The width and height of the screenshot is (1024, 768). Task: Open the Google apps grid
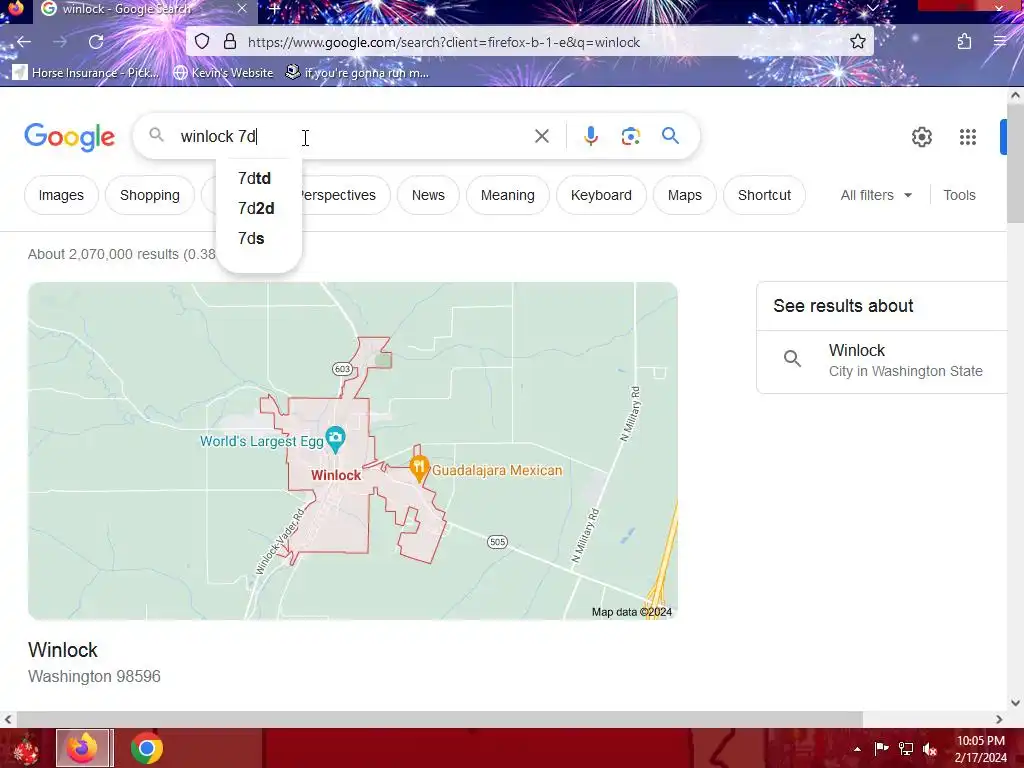click(967, 137)
